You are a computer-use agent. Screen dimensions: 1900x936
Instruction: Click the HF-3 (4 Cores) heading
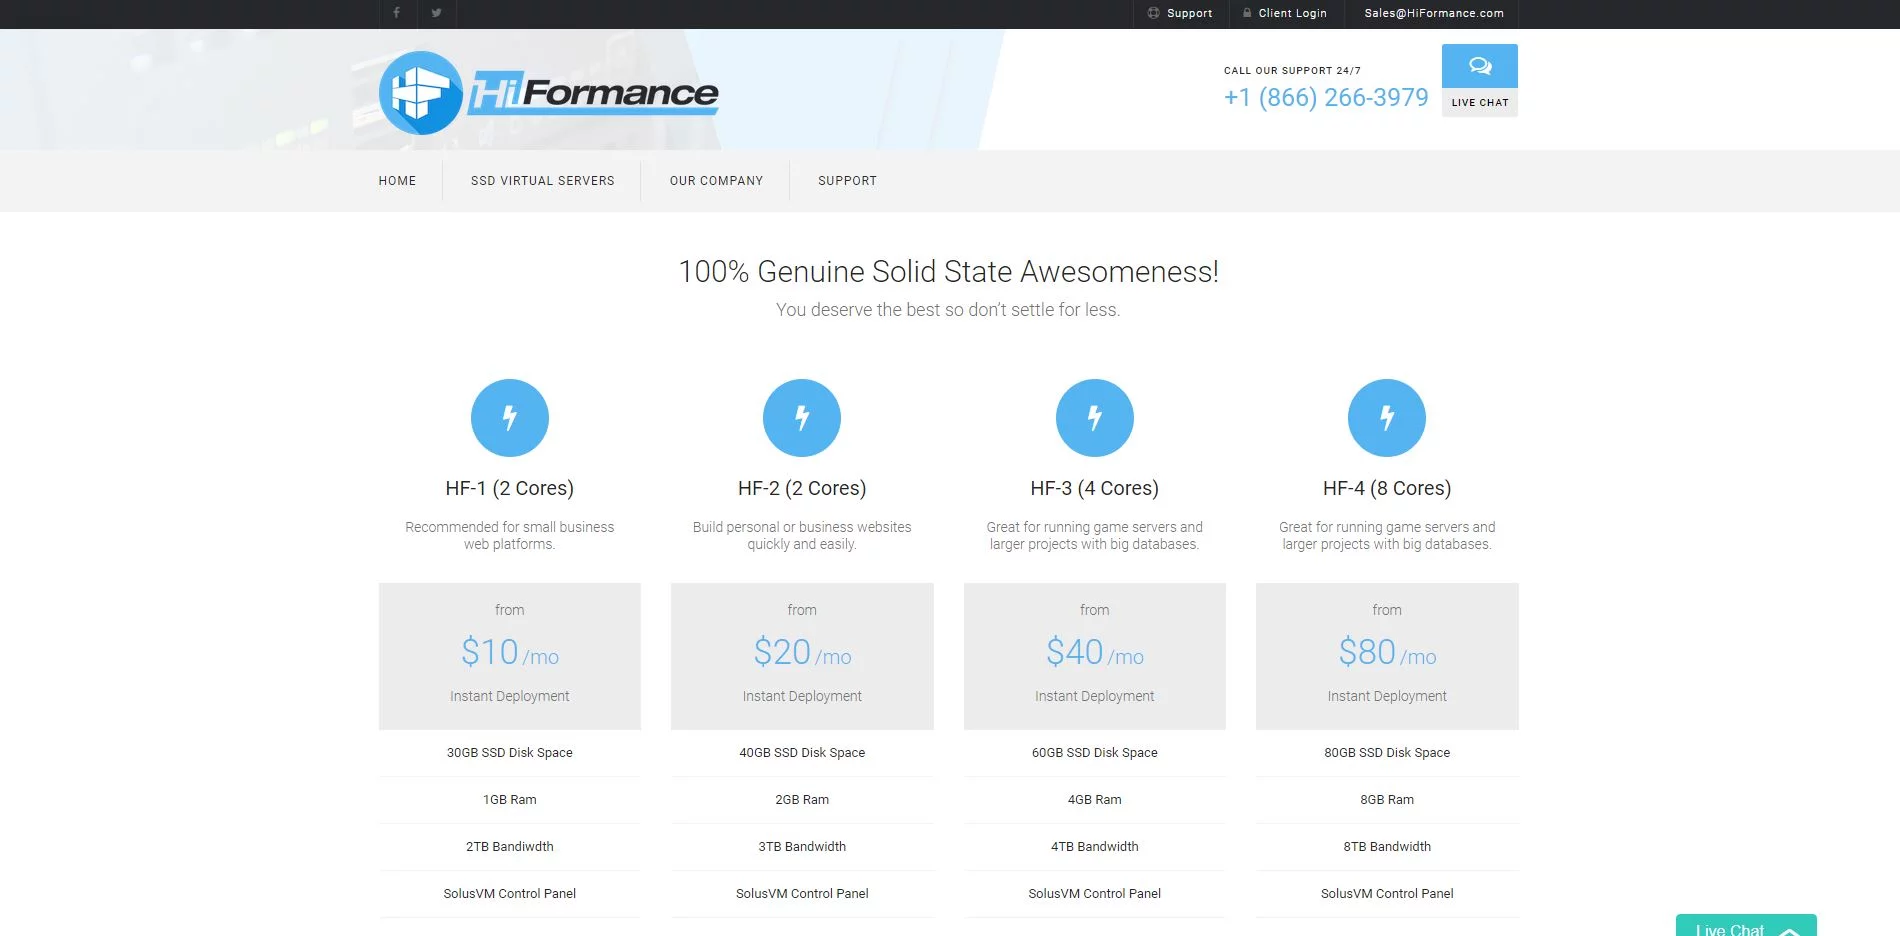coord(1095,488)
